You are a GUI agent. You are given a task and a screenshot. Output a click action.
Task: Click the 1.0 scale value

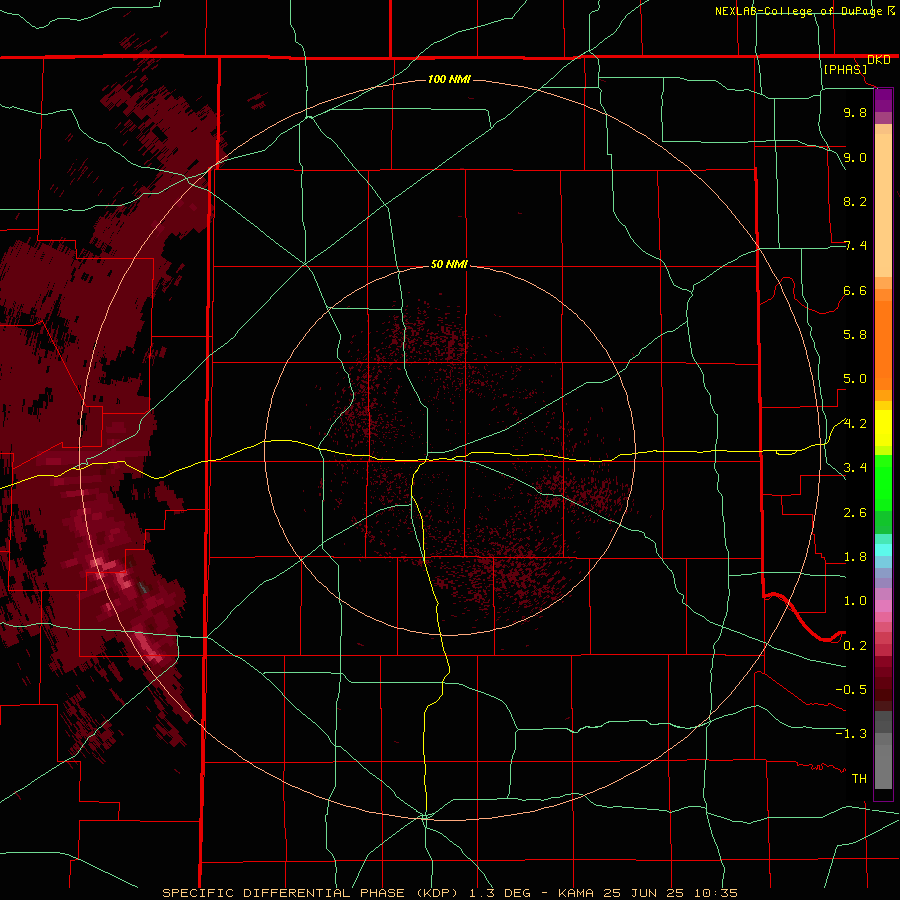click(855, 601)
